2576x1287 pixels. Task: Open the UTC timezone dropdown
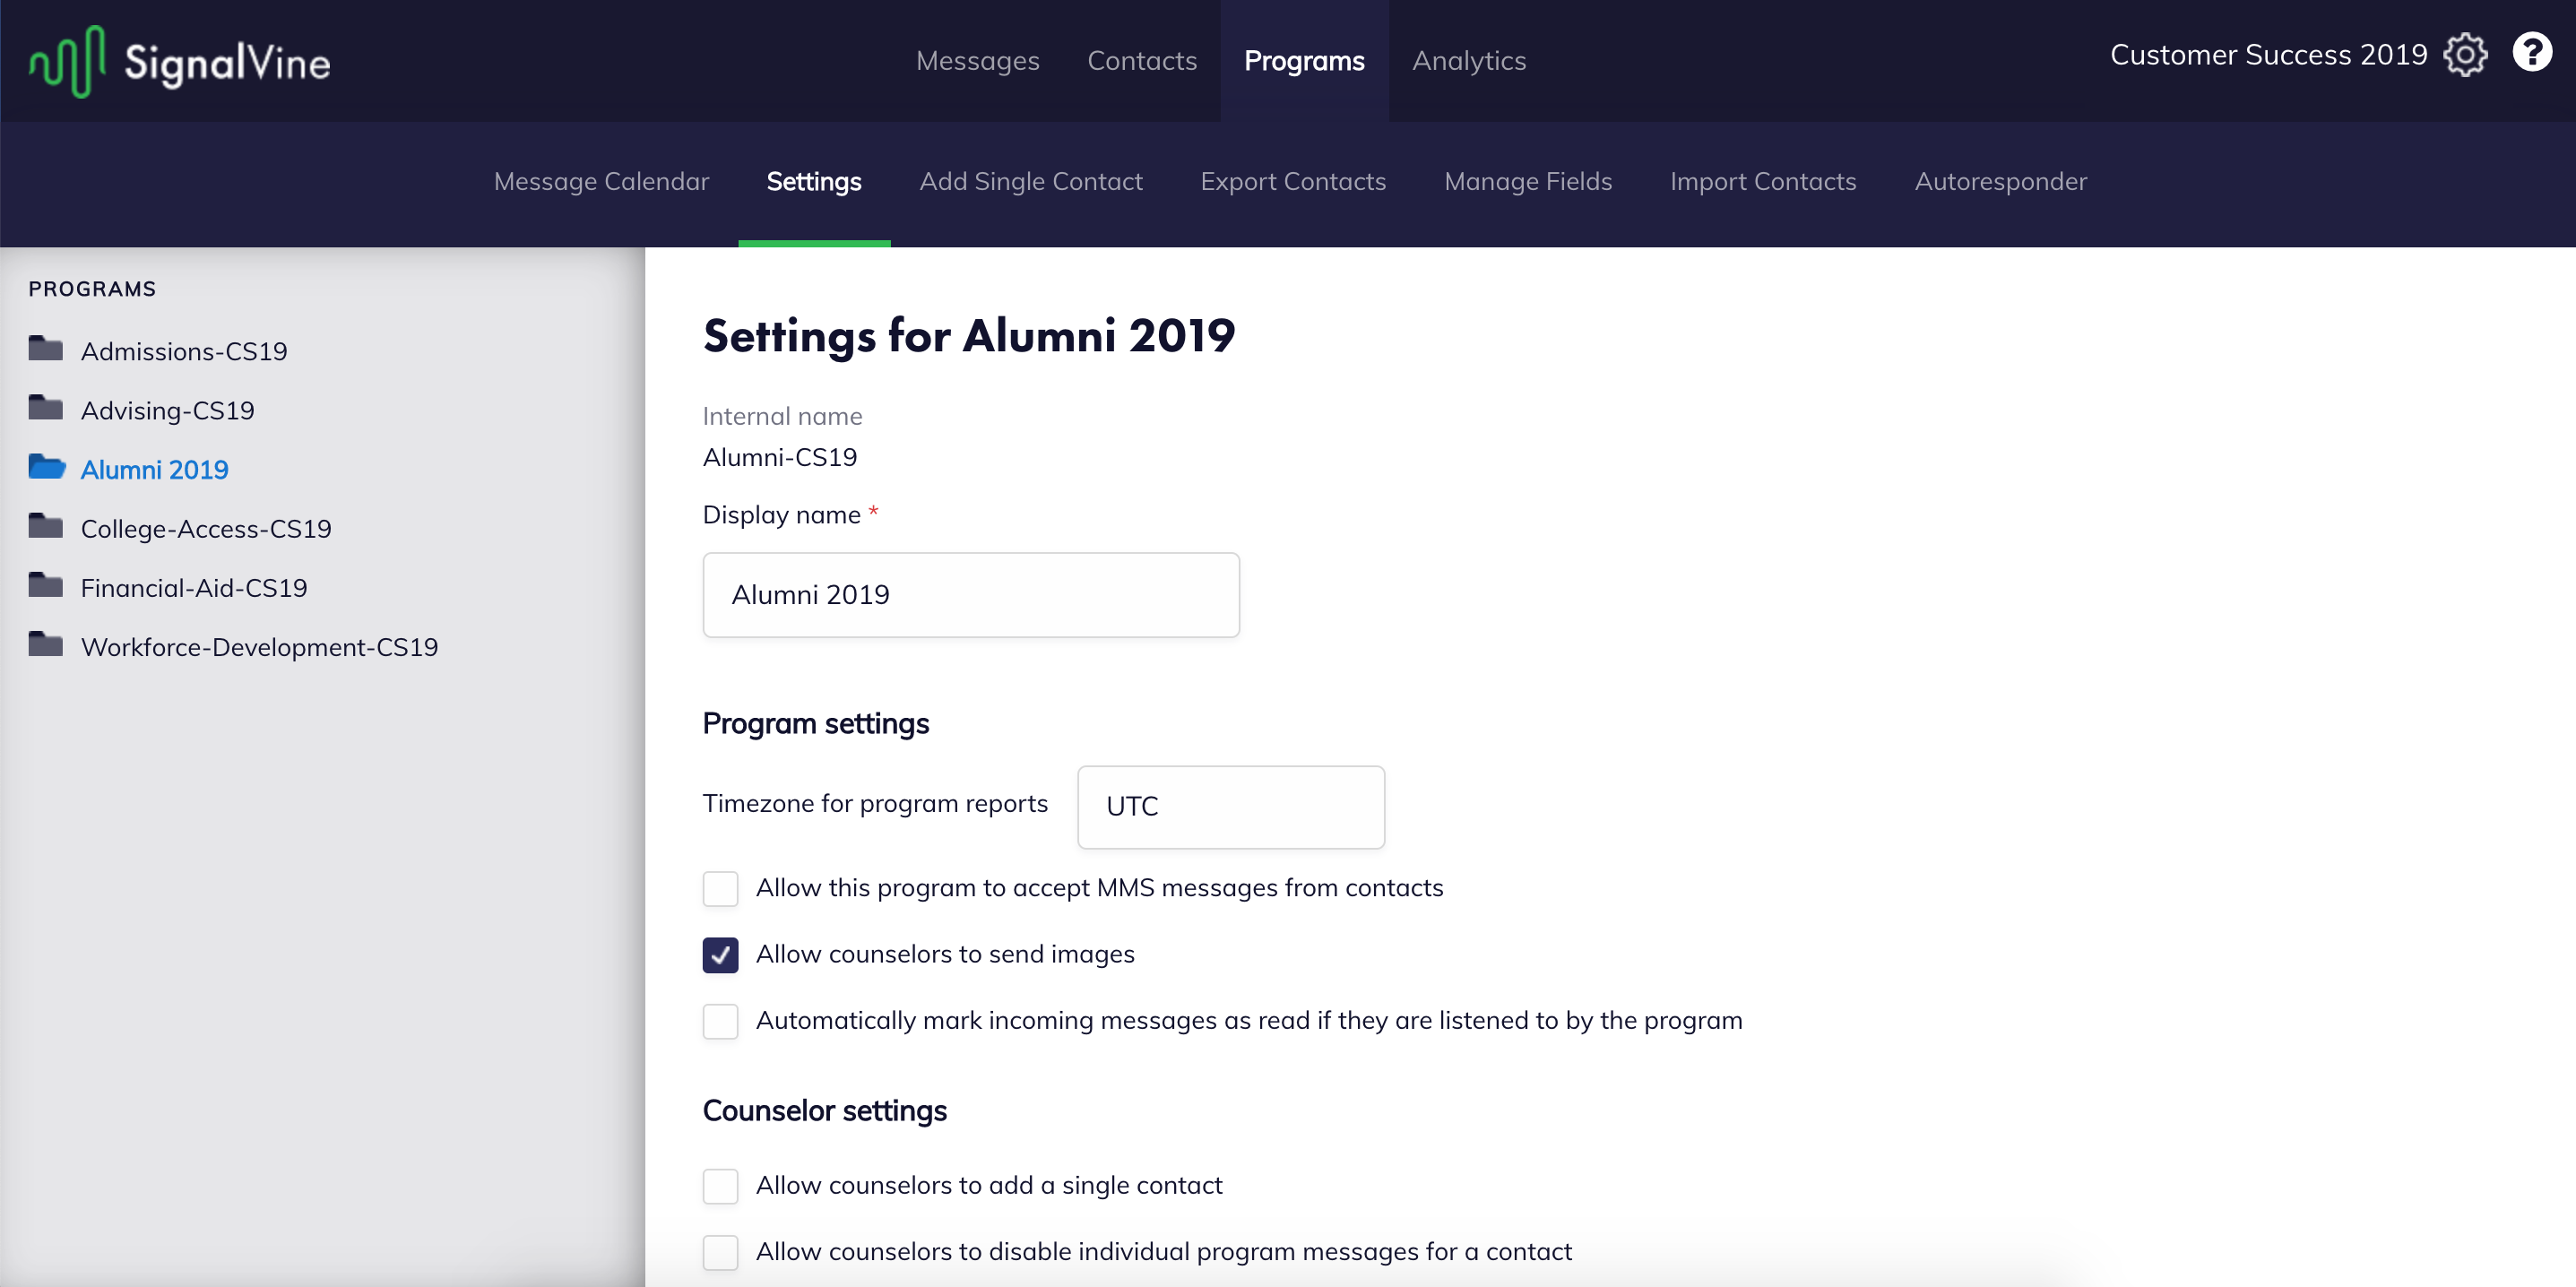coord(1231,807)
